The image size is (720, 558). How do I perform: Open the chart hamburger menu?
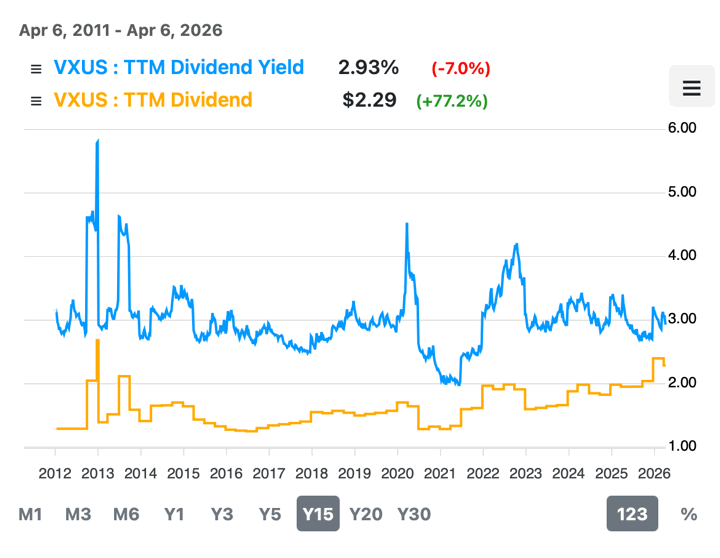[x=691, y=88]
